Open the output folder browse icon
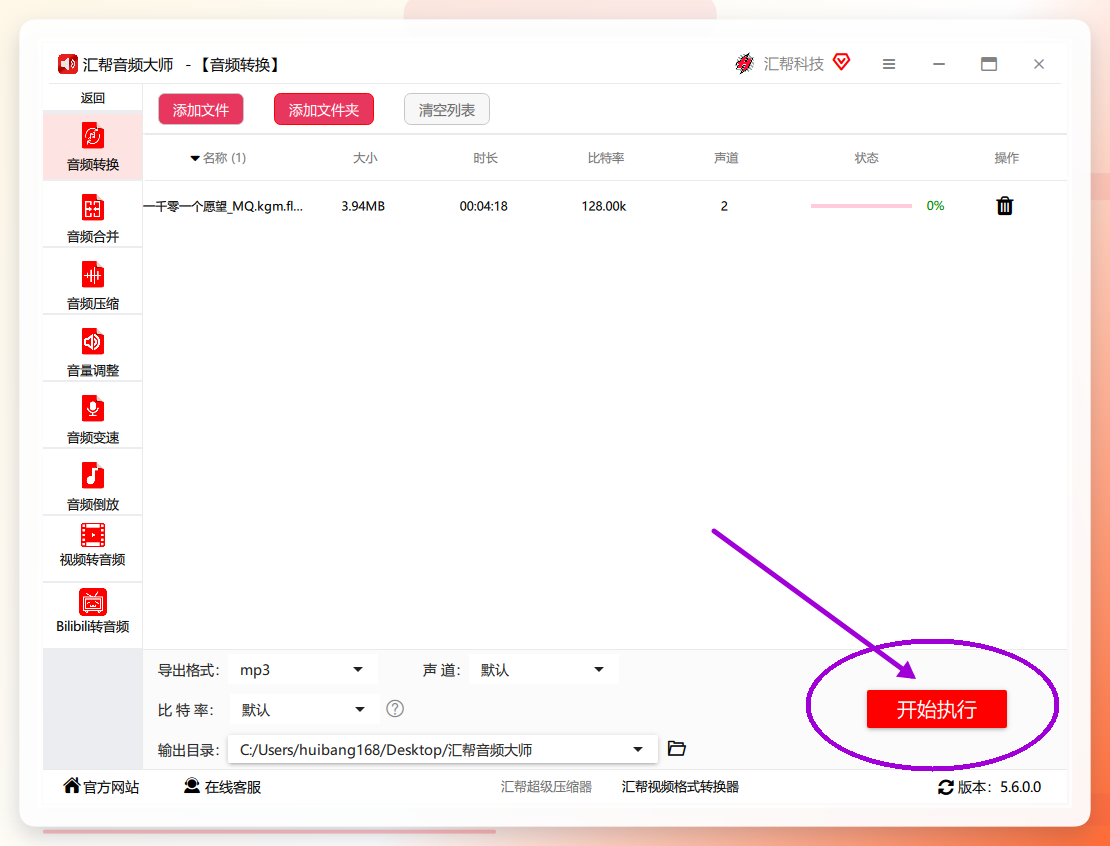1110x846 pixels. click(x=677, y=748)
